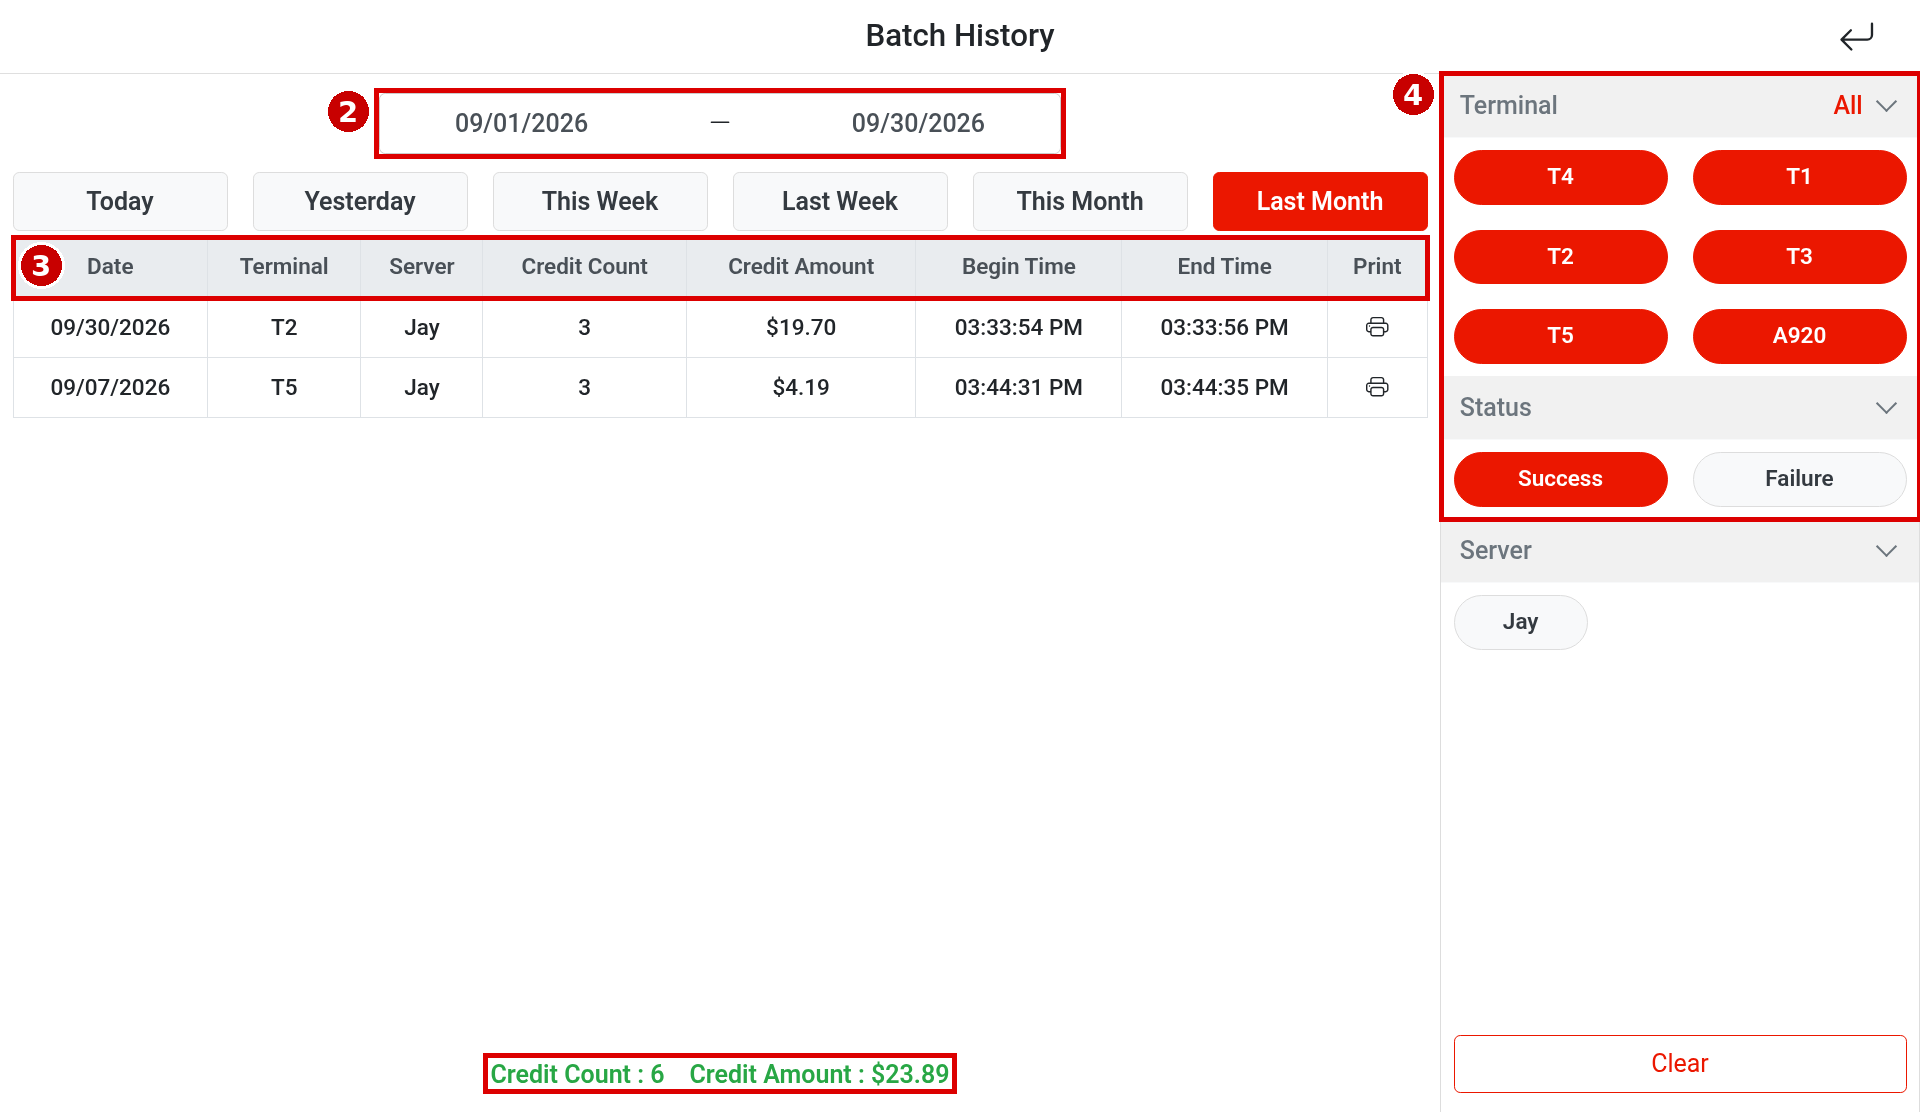Screen dimensions: 1920x1112
Task: Toggle the Success status filter
Action: (1560, 479)
